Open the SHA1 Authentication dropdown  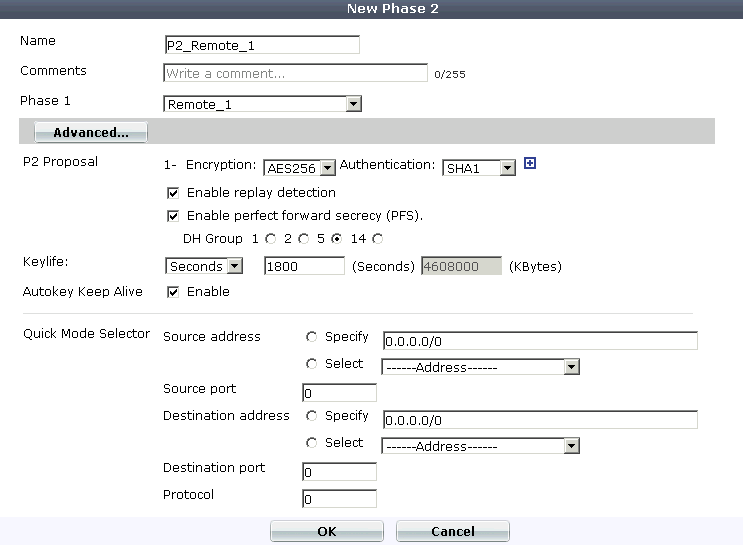(x=479, y=167)
